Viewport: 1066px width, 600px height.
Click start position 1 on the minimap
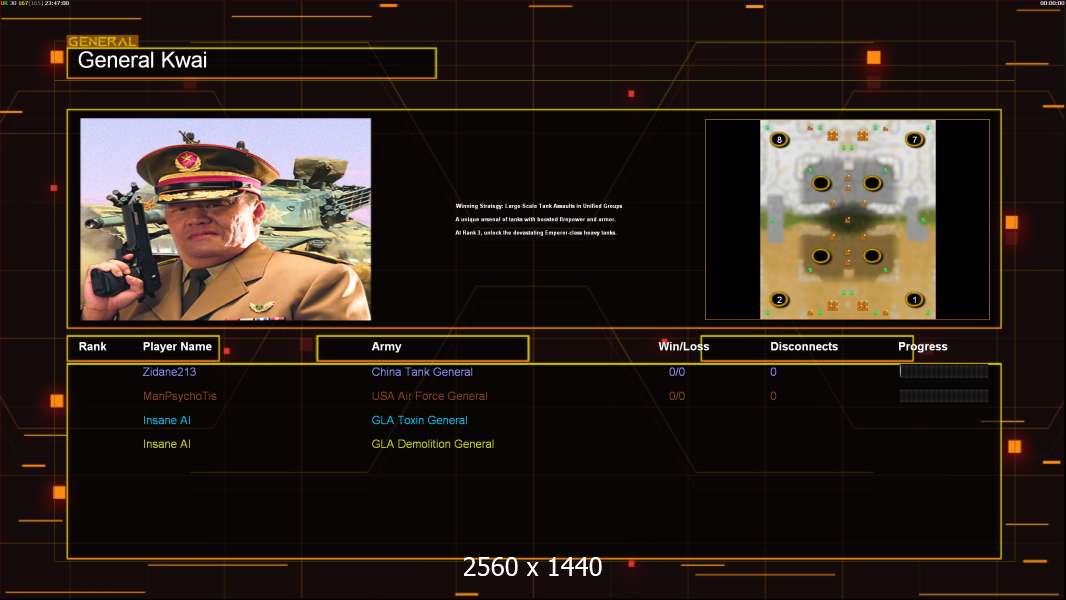click(914, 299)
